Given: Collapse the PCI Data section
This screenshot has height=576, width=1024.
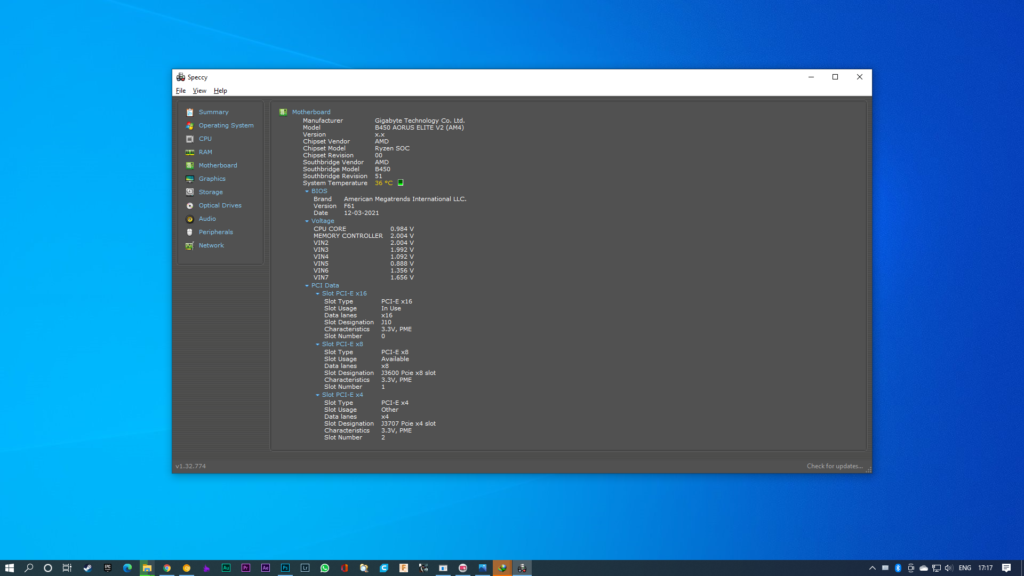Looking at the screenshot, I should pos(307,285).
